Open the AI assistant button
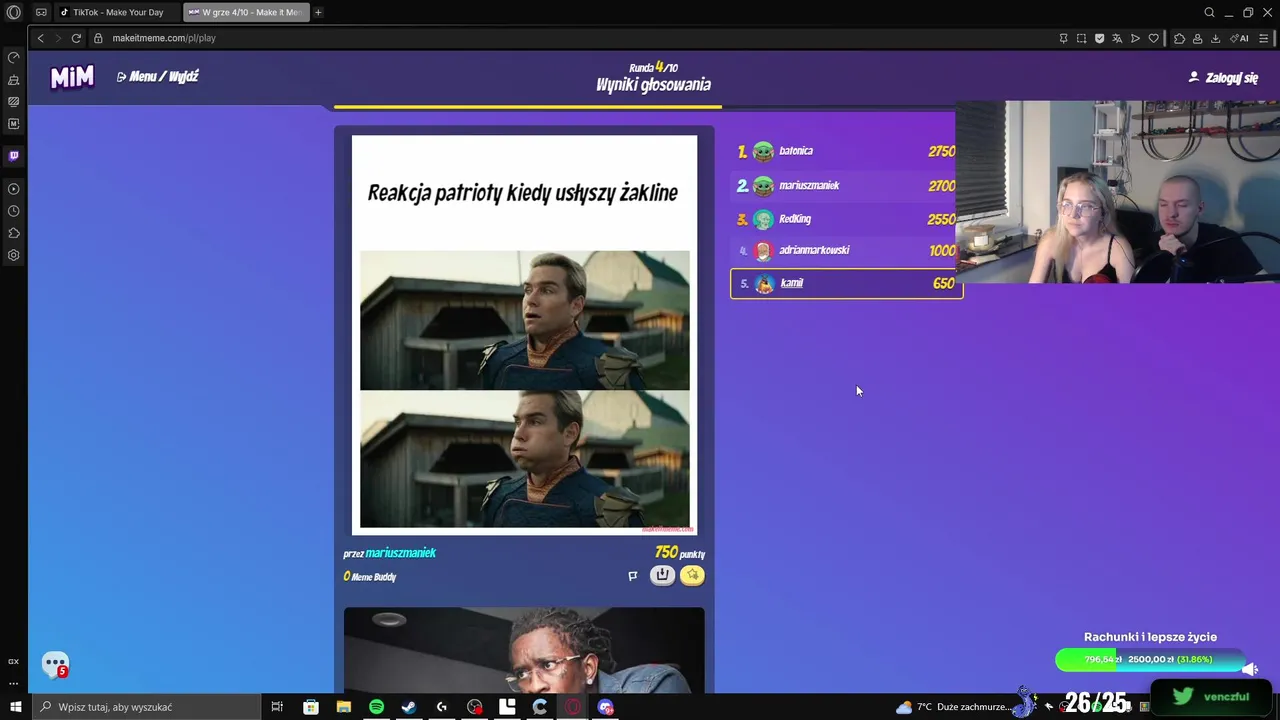Image resolution: width=1280 pixels, height=720 pixels. 1240,38
